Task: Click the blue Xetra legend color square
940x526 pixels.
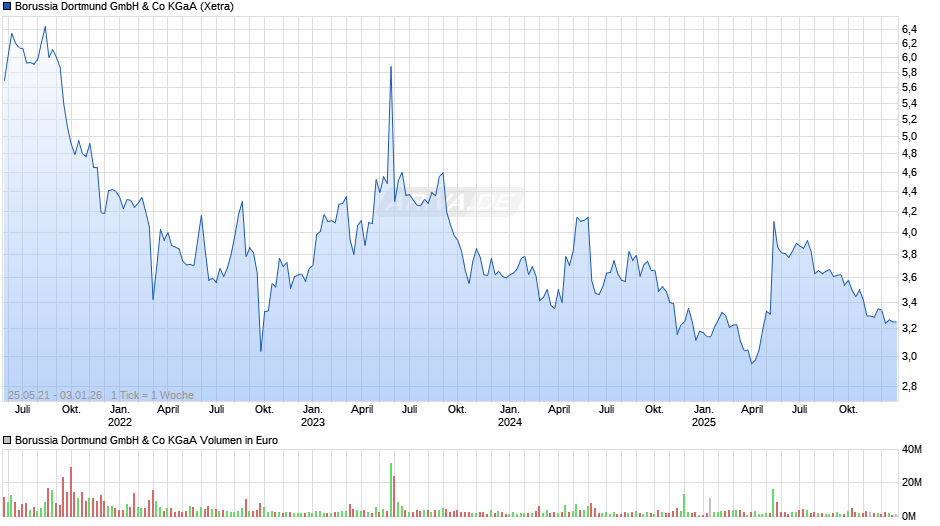Action: point(7,7)
